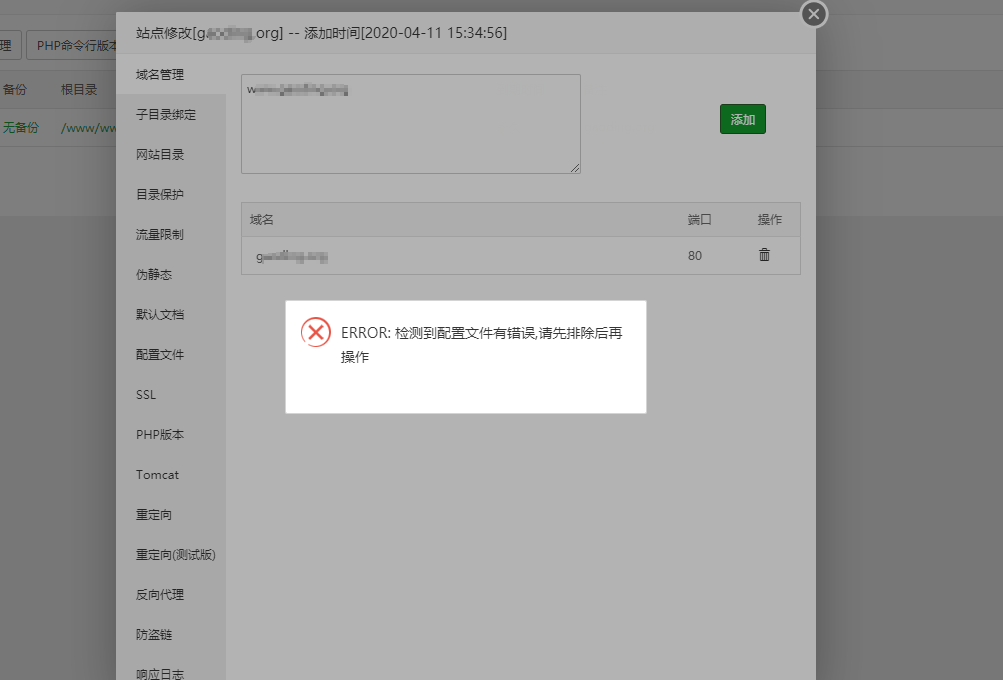Open the PHP版本 tab
1003x680 pixels.
(160, 434)
